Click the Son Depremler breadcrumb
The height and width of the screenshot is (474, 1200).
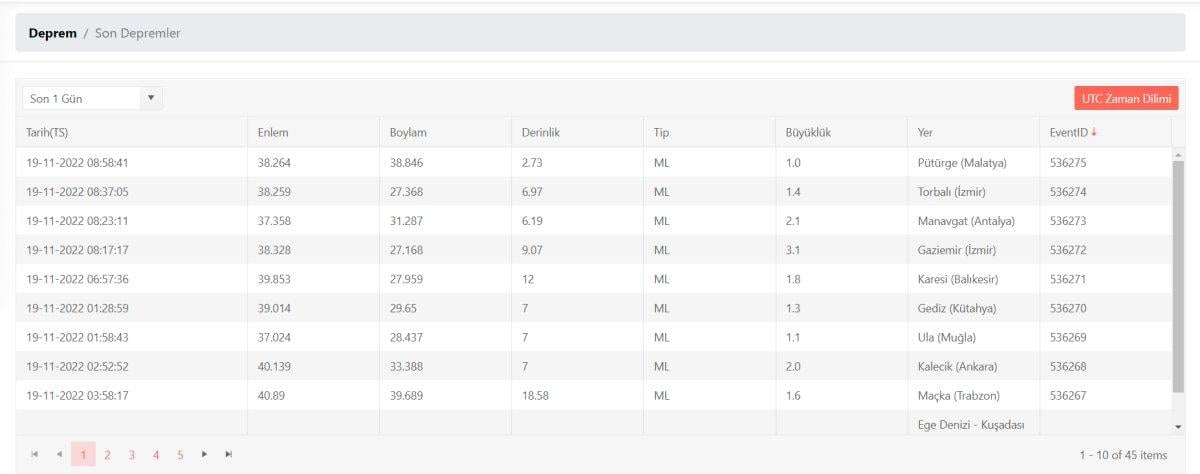pyautogui.click(x=137, y=33)
